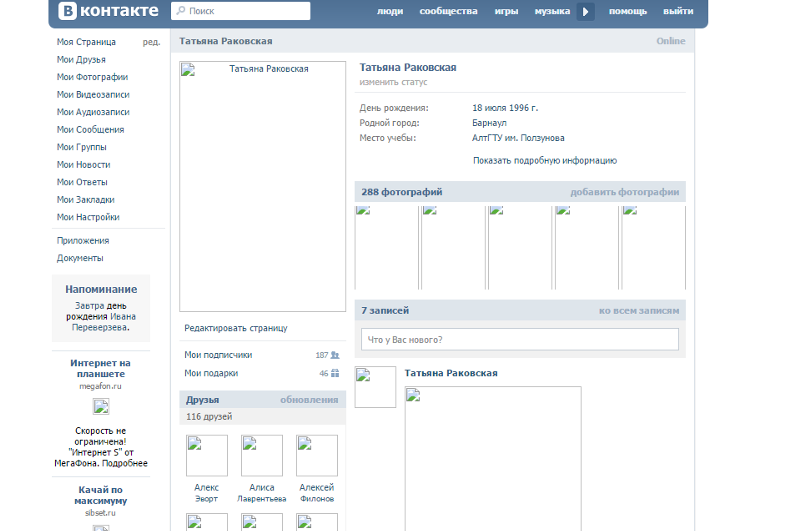Click the music play arrow button
The height and width of the screenshot is (531, 800).
(586, 11)
